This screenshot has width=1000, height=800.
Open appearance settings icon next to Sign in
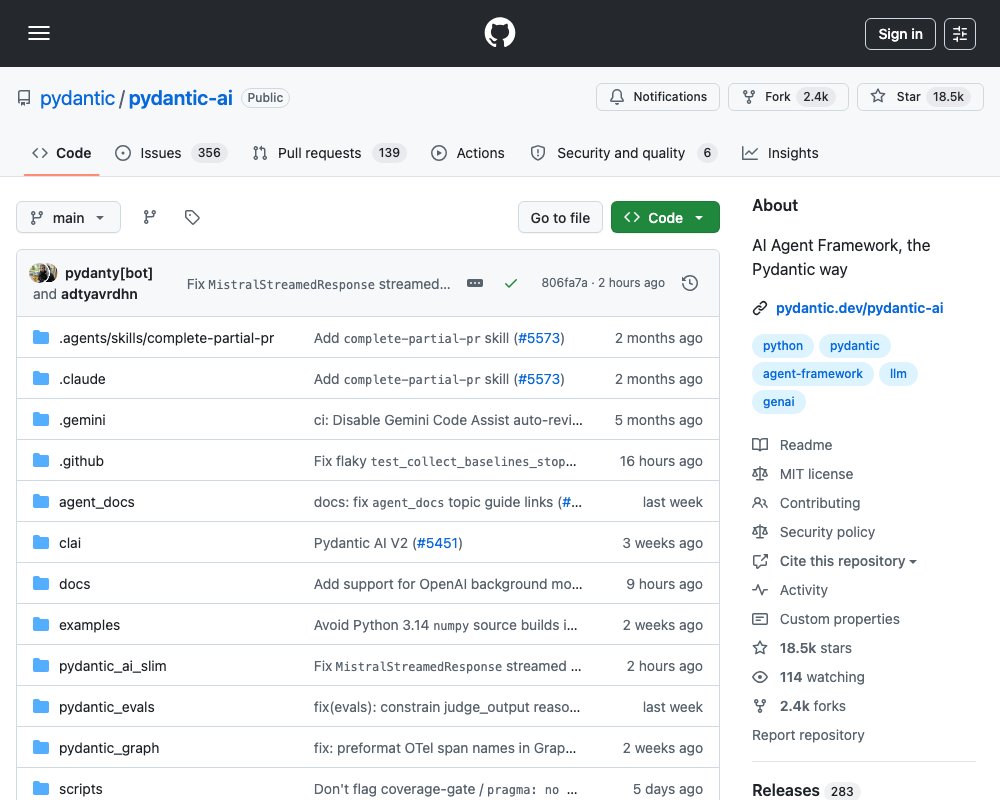(x=959, y=34)
